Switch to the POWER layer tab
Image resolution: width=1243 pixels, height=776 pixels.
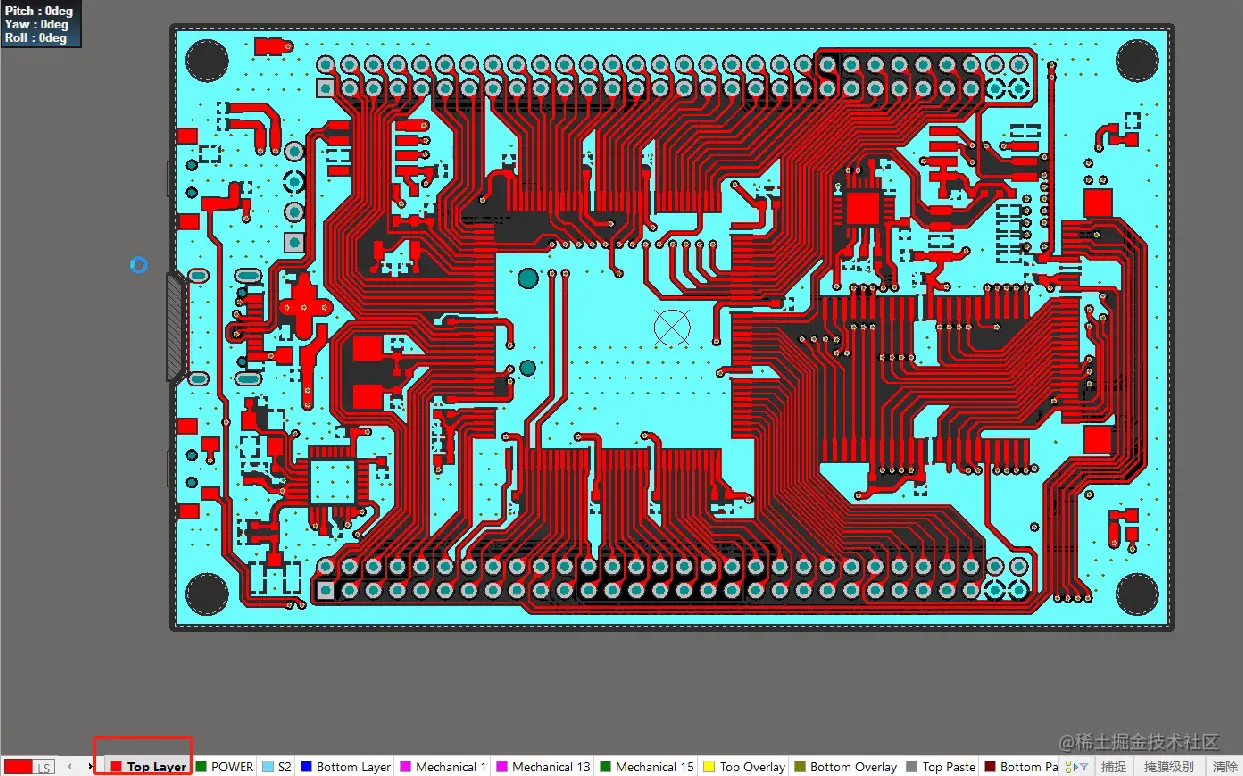225,767
